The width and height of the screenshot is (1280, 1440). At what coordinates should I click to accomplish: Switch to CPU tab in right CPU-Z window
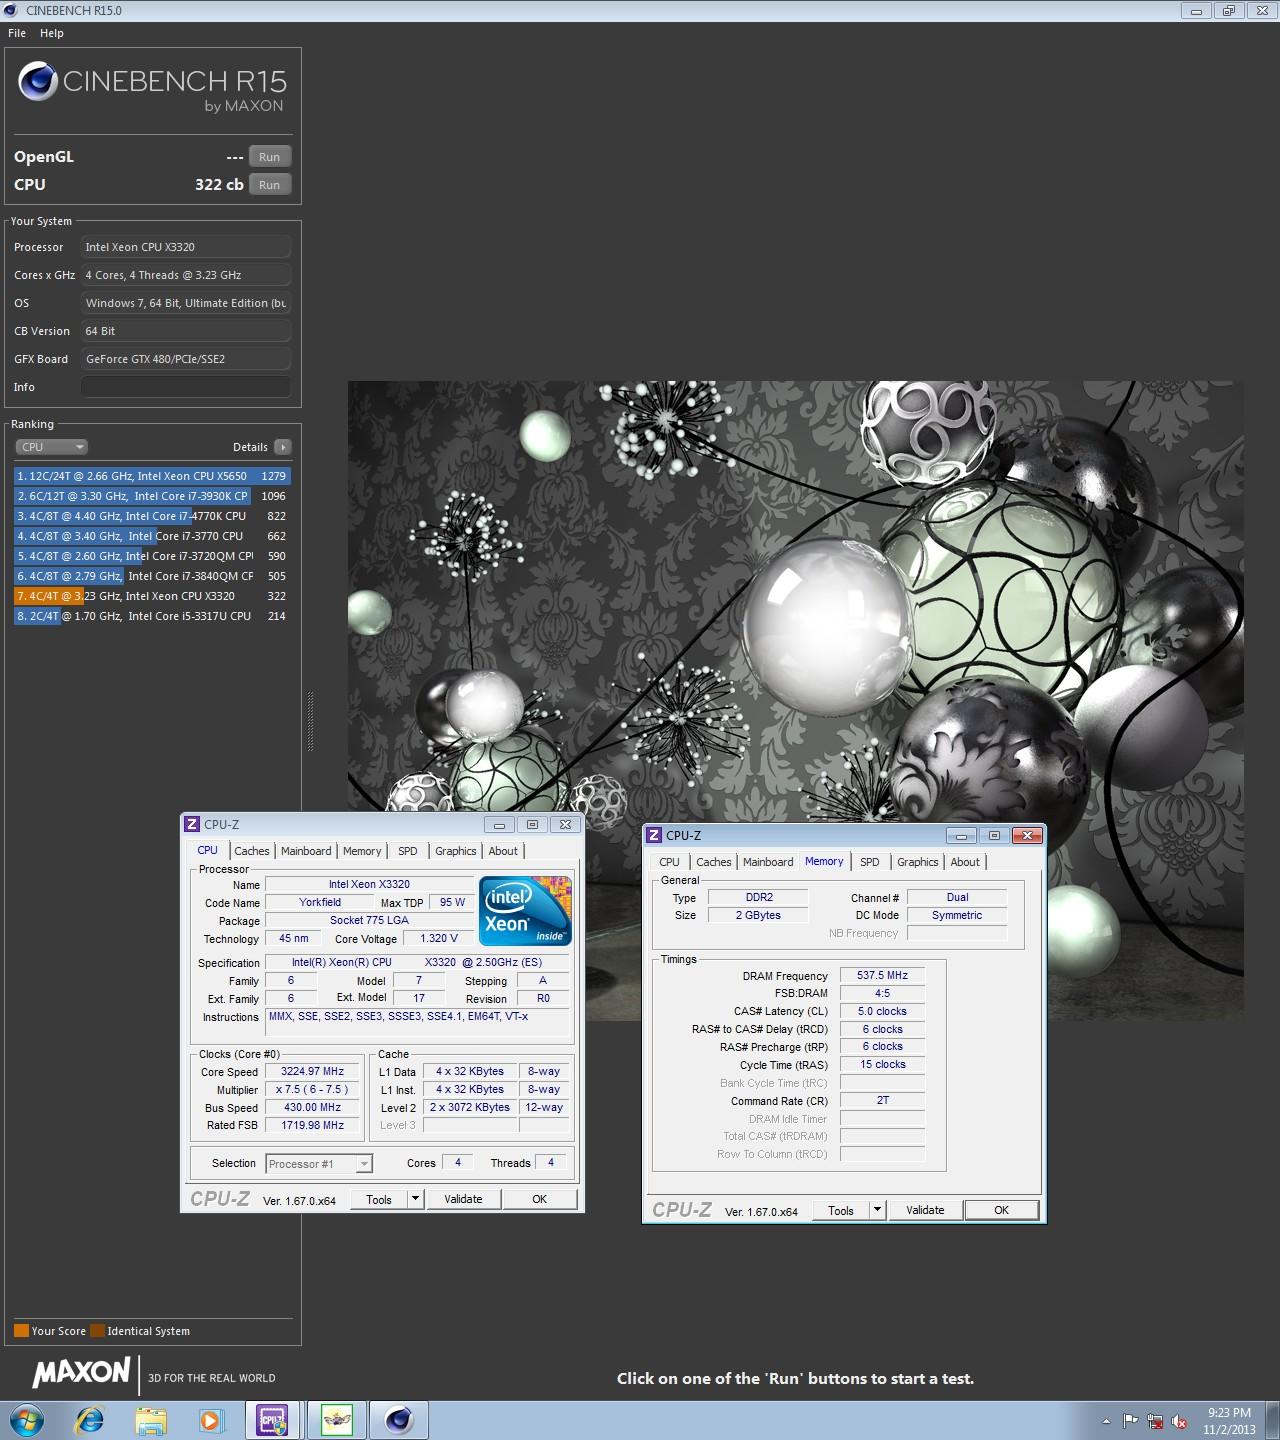(670, 862)
